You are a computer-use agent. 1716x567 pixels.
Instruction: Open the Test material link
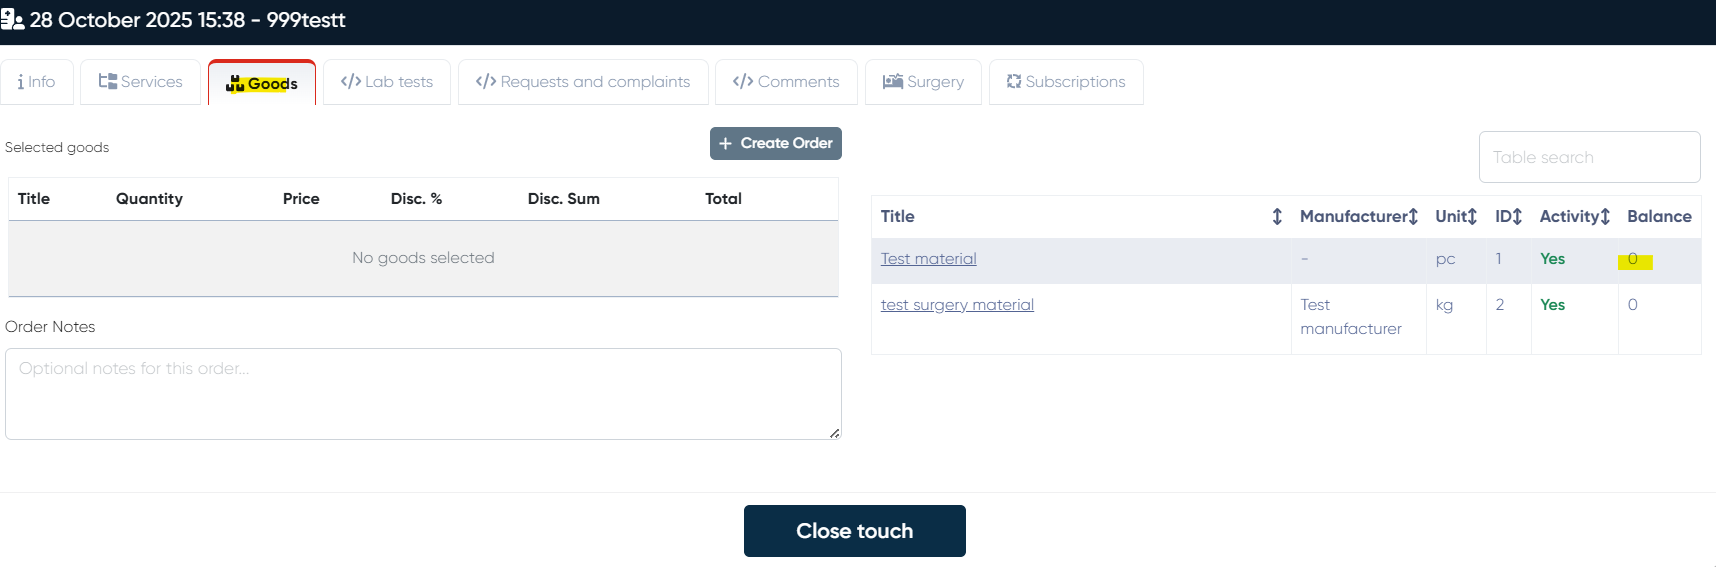tap(928, 259)
